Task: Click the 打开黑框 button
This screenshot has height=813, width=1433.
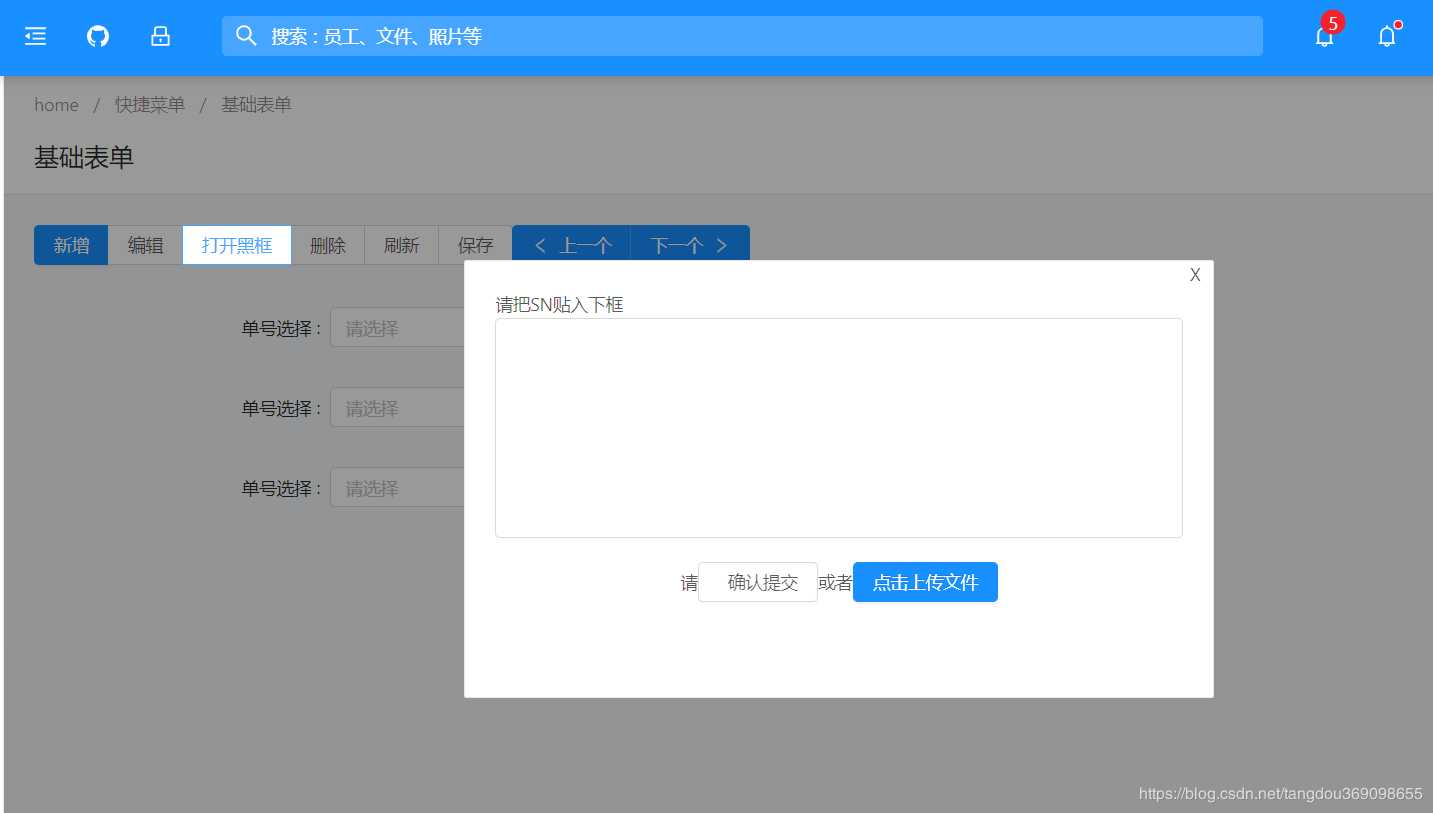Action: (x=237, y=245)
